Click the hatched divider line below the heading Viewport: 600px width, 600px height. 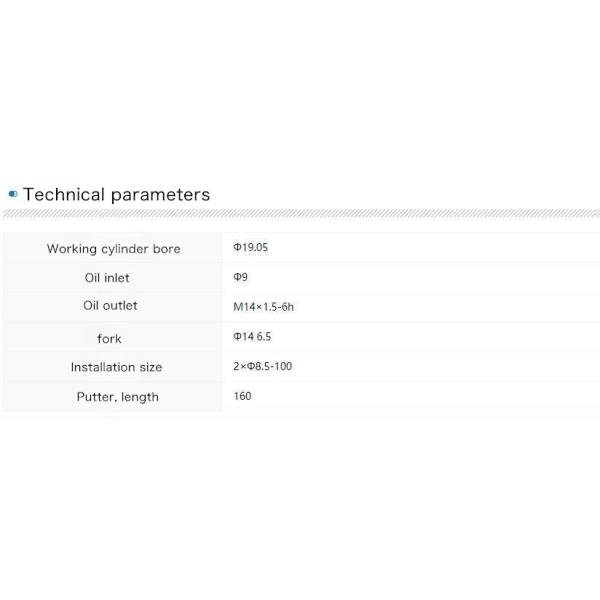pyautogui.click(x=300, y=214)
